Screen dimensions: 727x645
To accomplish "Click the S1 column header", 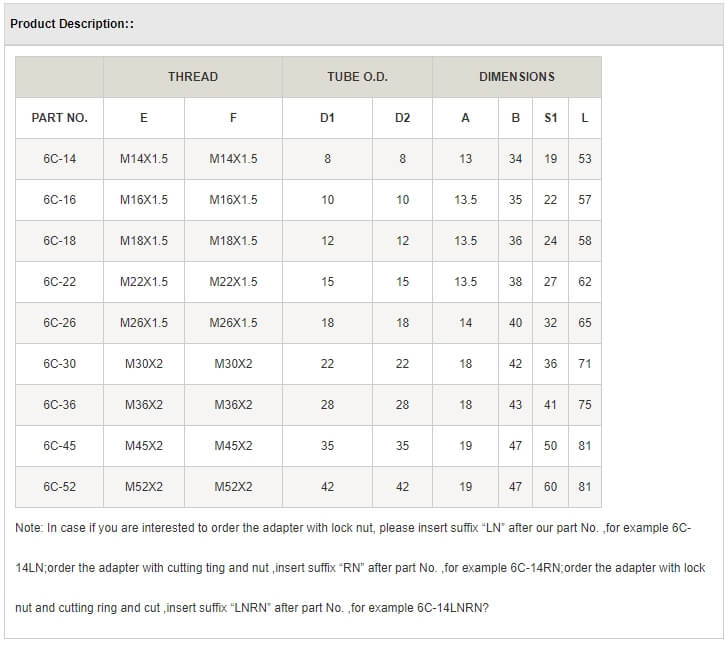I will pyautogui.click(x=551, y=118).
